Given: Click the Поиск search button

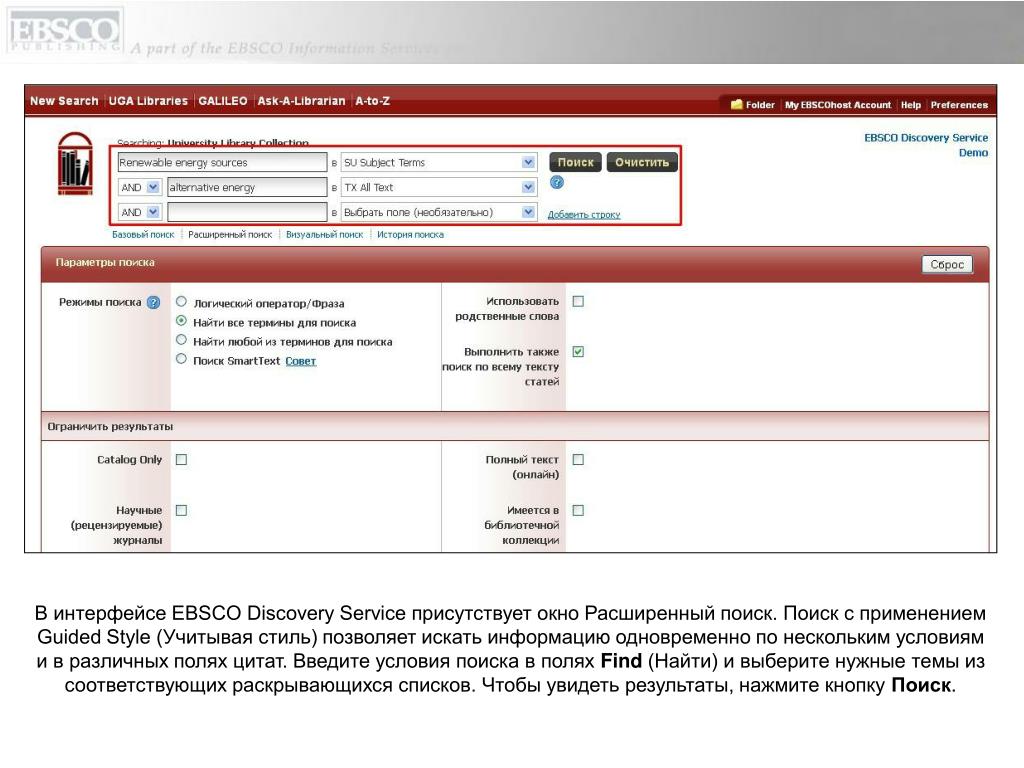Looking at the screenshot, I should point(575,162).
